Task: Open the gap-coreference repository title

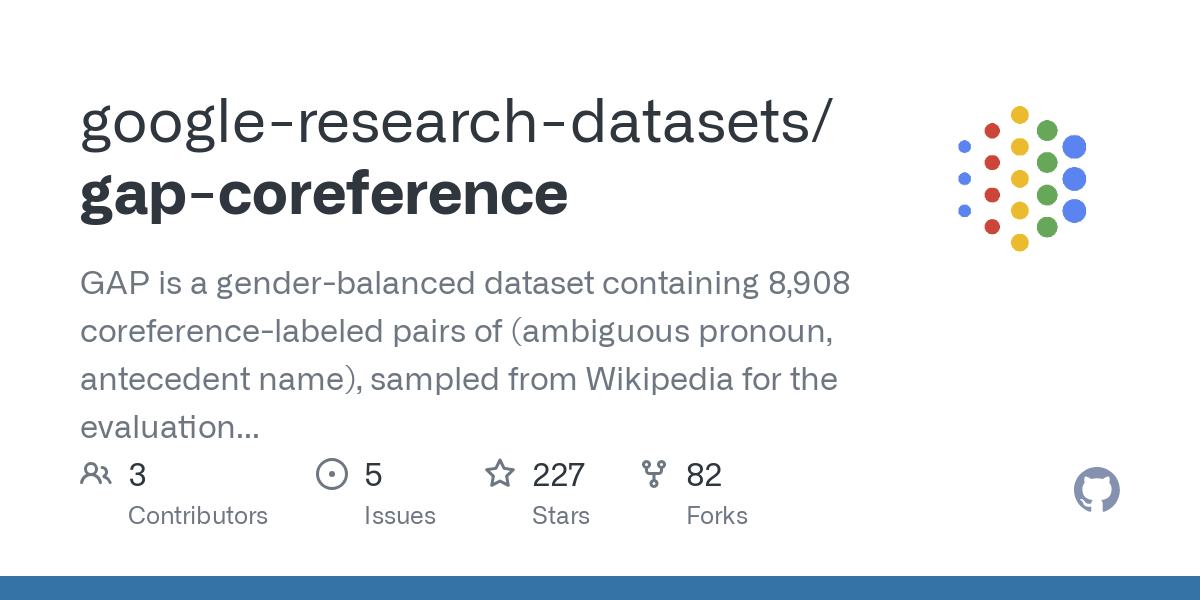Action: pos(324,194)
